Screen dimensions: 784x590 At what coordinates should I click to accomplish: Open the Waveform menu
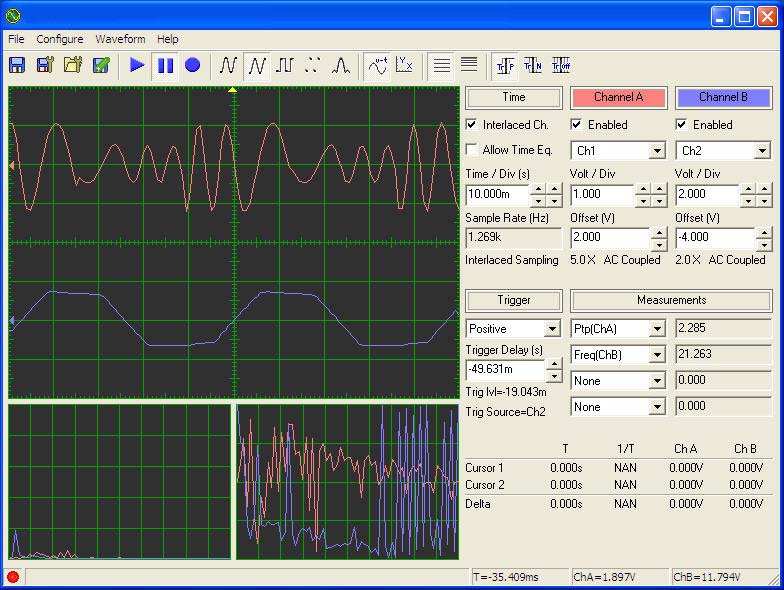tap(120, 39)
